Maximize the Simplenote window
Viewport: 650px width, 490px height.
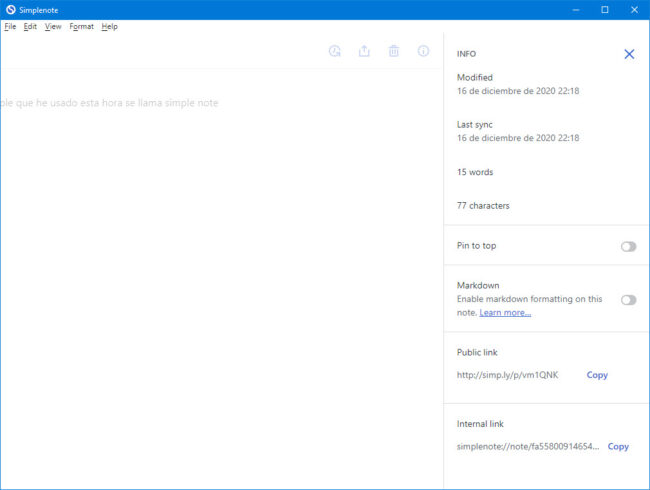click(x=604, y=9)
